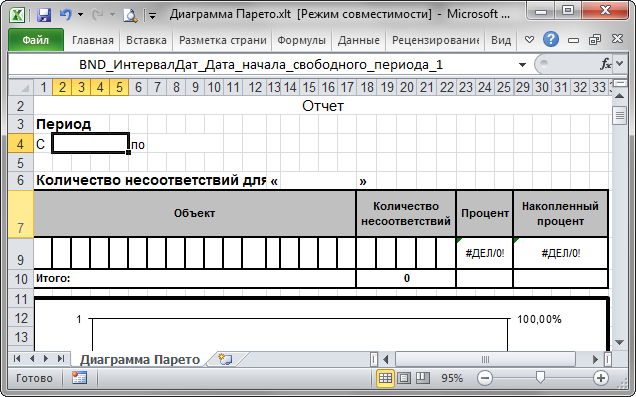This screenshot has height=397, width=636.
Task: Click the Итого: cell
Action: pyautogui.click(x=195, y=279)
